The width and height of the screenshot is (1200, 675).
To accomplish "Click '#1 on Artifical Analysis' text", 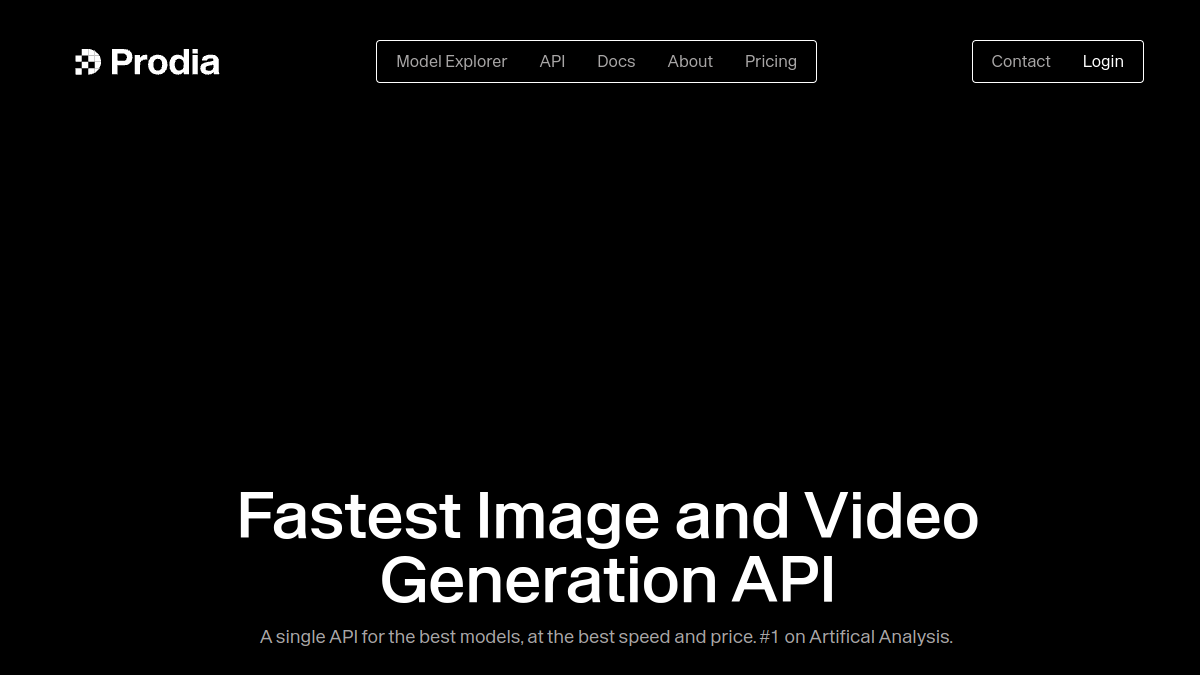I will [x=856, y=637].
